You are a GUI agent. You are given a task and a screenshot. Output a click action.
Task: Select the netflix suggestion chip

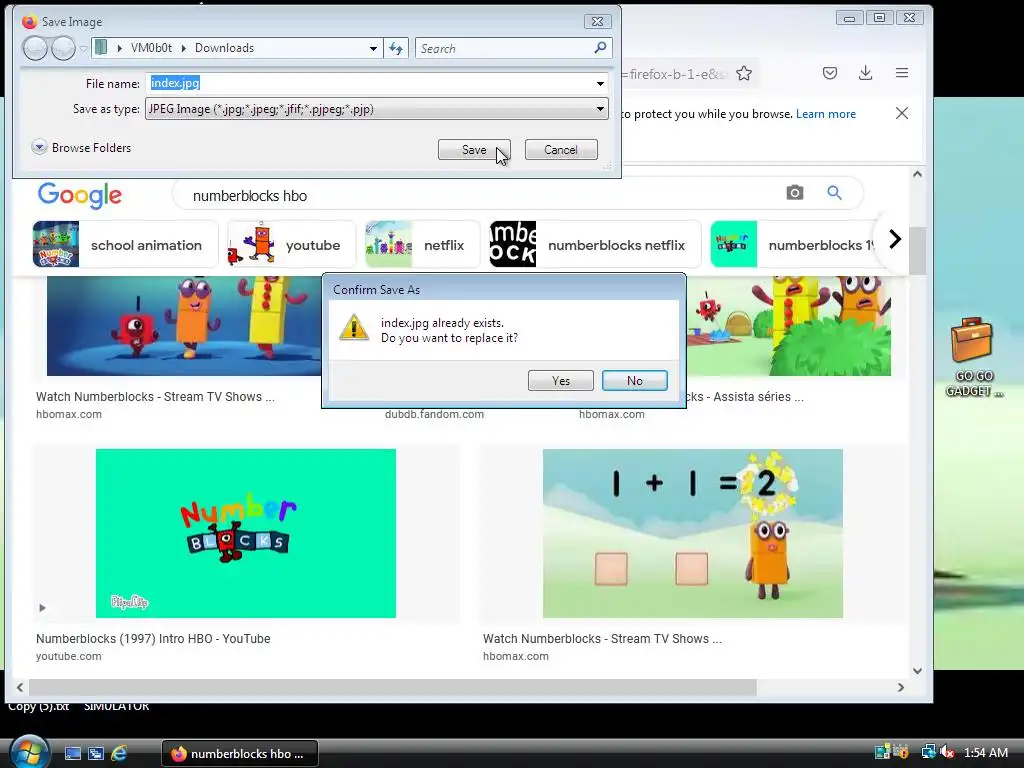click(423, 245)
